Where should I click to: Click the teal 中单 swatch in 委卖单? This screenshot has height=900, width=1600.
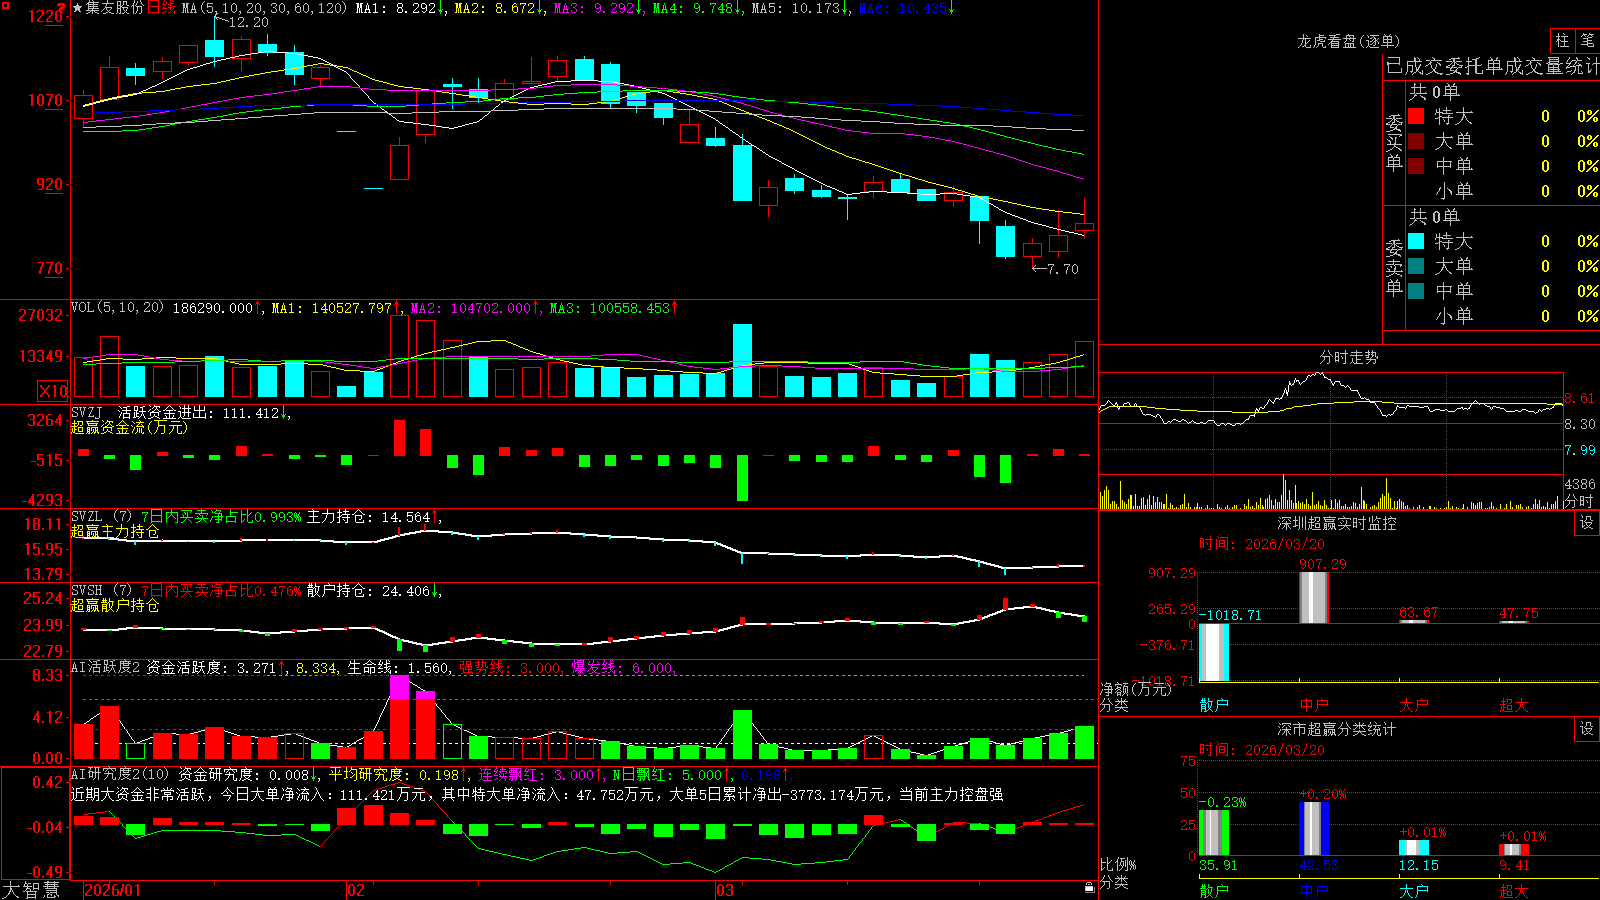(x=1416, y=291)
